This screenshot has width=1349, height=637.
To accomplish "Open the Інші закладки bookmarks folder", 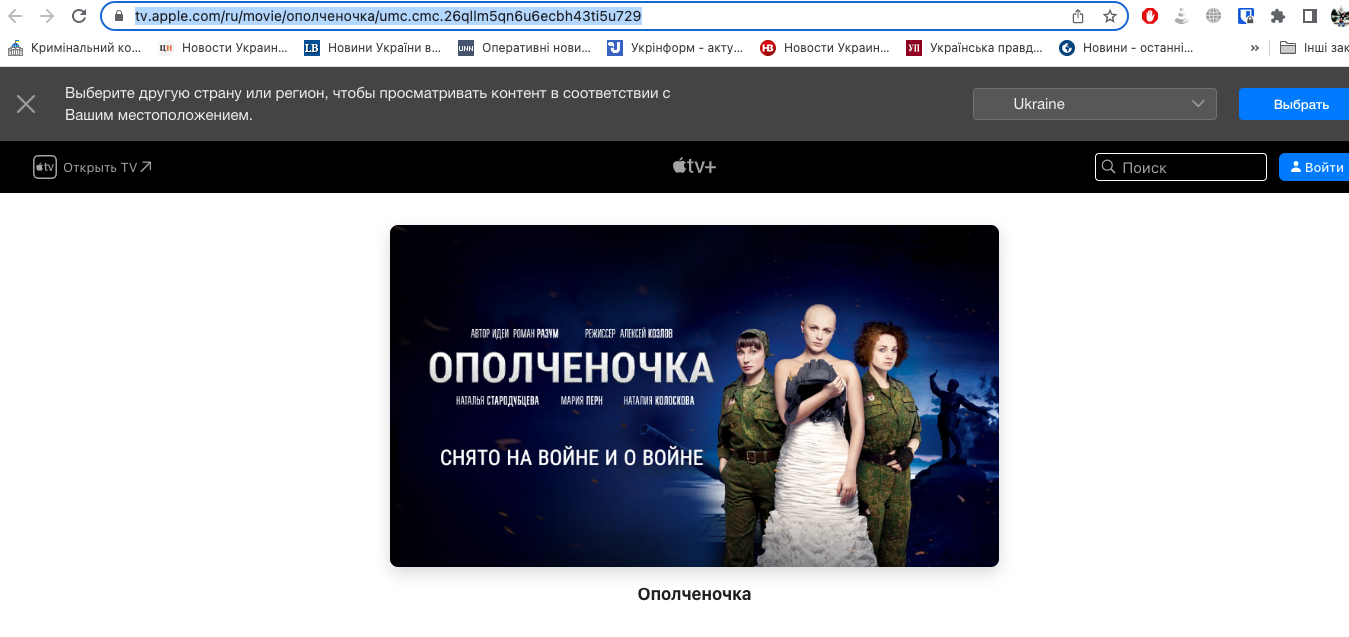I will (x=1314, y=47).
